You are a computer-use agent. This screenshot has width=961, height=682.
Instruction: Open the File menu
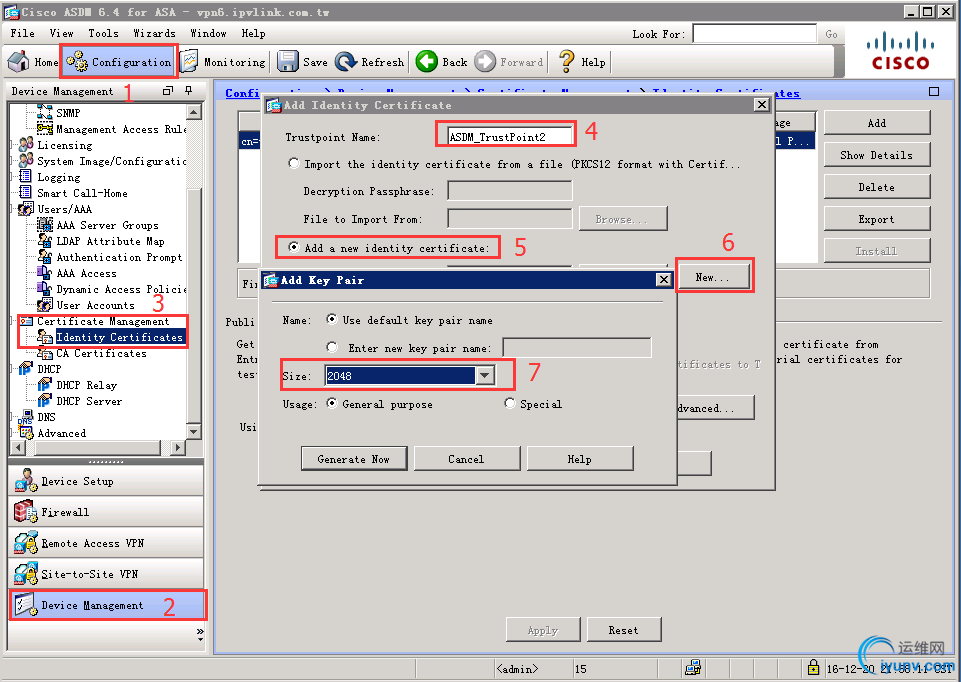(x=22, y=33)
